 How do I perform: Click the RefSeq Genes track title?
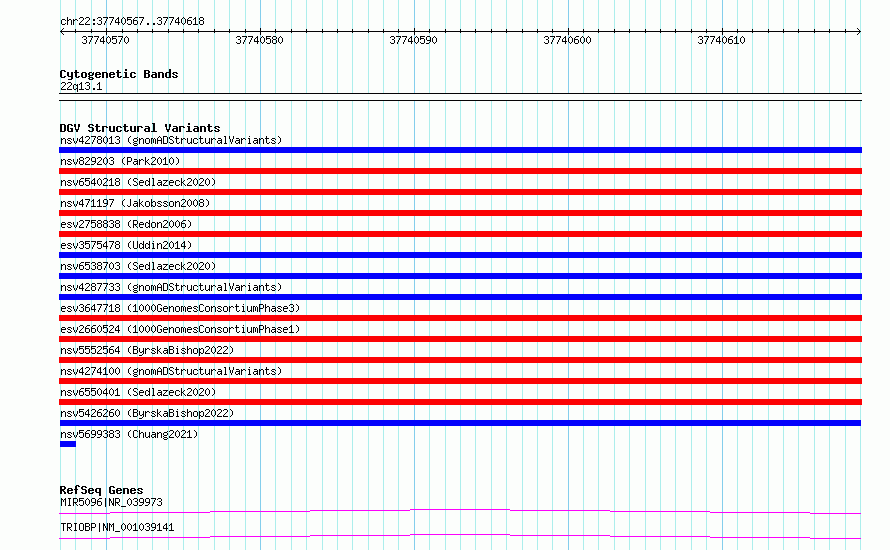[x=102, y=490]
